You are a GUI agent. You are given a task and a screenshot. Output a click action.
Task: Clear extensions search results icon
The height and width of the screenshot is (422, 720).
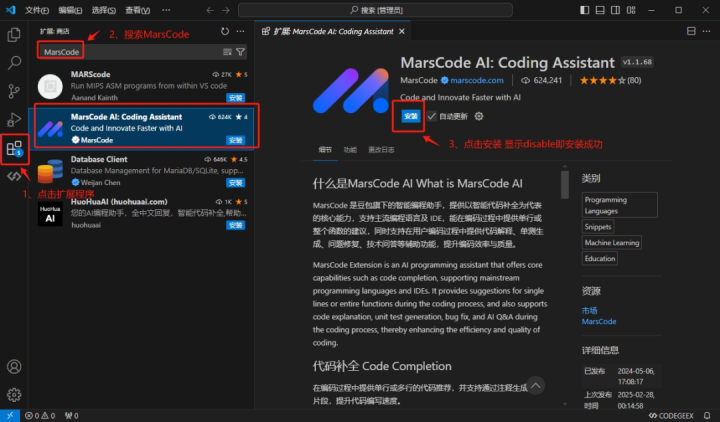[x=227, y=52]
